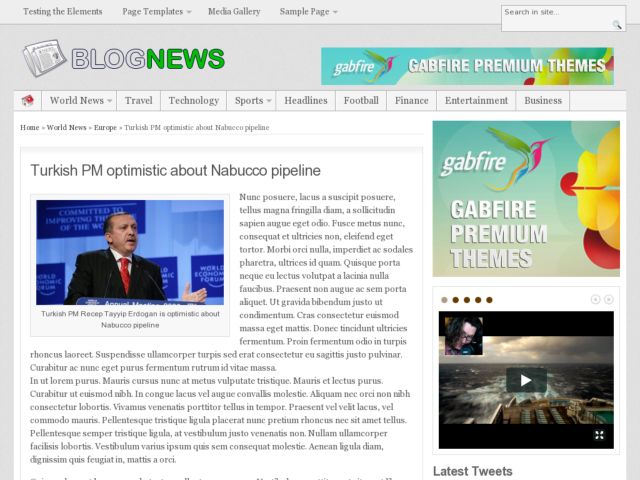The width and height of the screenshot is (640, 480).
Task: Open the Entertainment category
Action: pyautogui.click(x=476, y=100)
